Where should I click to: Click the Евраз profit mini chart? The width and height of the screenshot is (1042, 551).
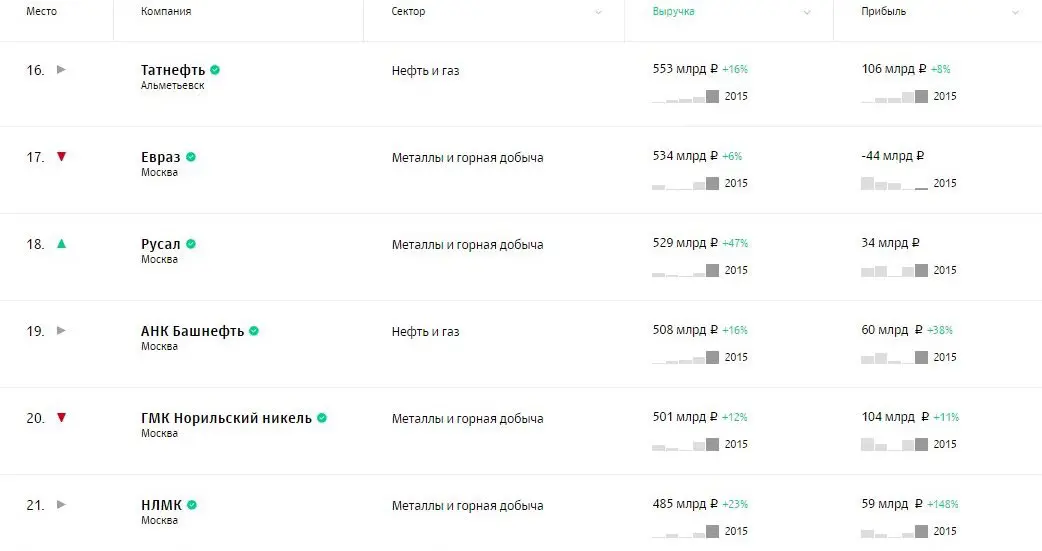[894, 184]
